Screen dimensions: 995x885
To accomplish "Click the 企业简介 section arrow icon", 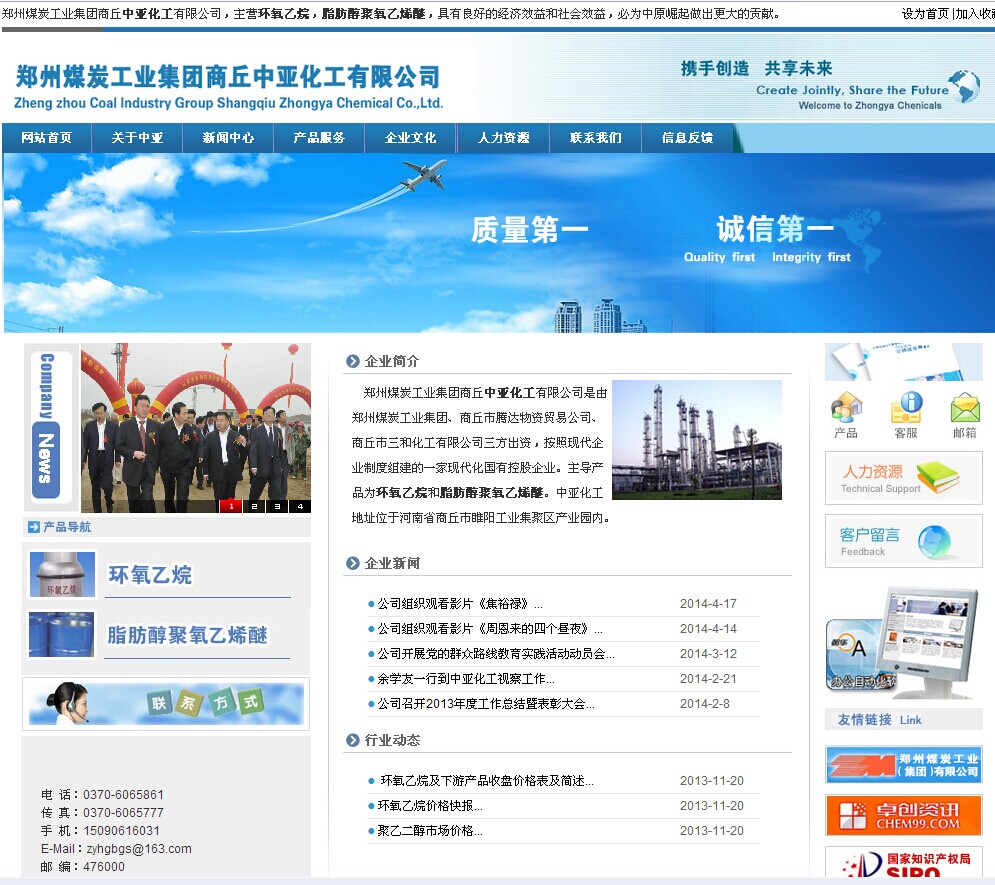I will pyautogui.click(x=353, y=362).
